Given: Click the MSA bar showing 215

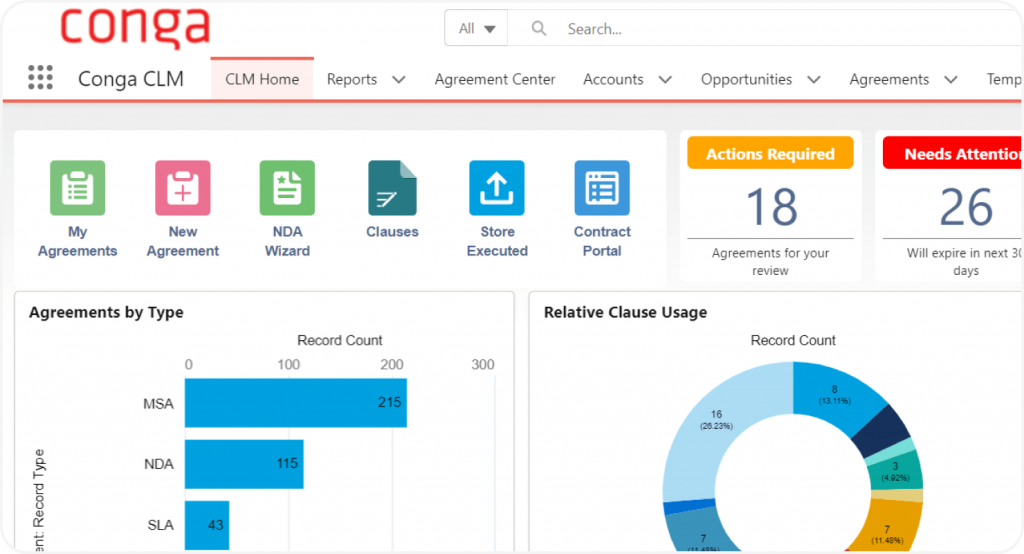Looking at the screenshot, I should pos(296,403).
